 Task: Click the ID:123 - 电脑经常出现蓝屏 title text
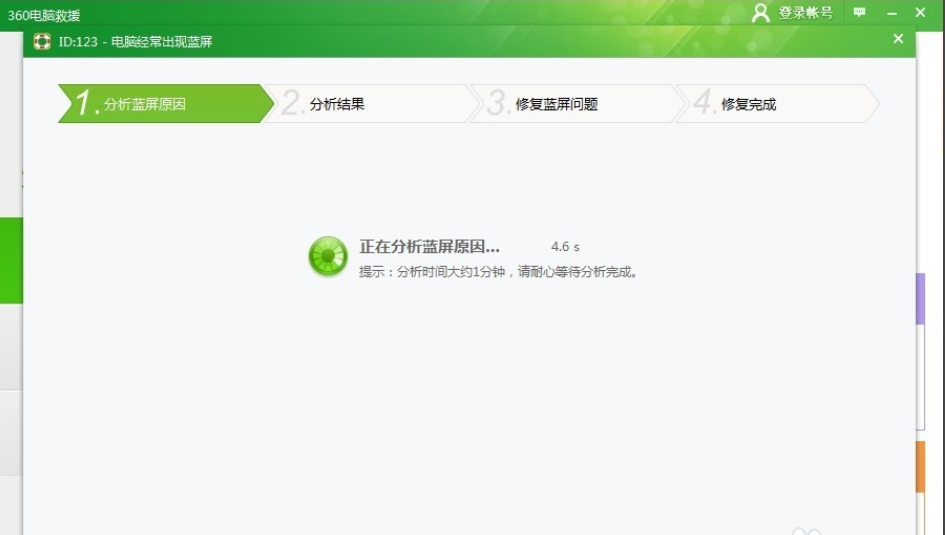pyautogui.click(x=135, y=42)
